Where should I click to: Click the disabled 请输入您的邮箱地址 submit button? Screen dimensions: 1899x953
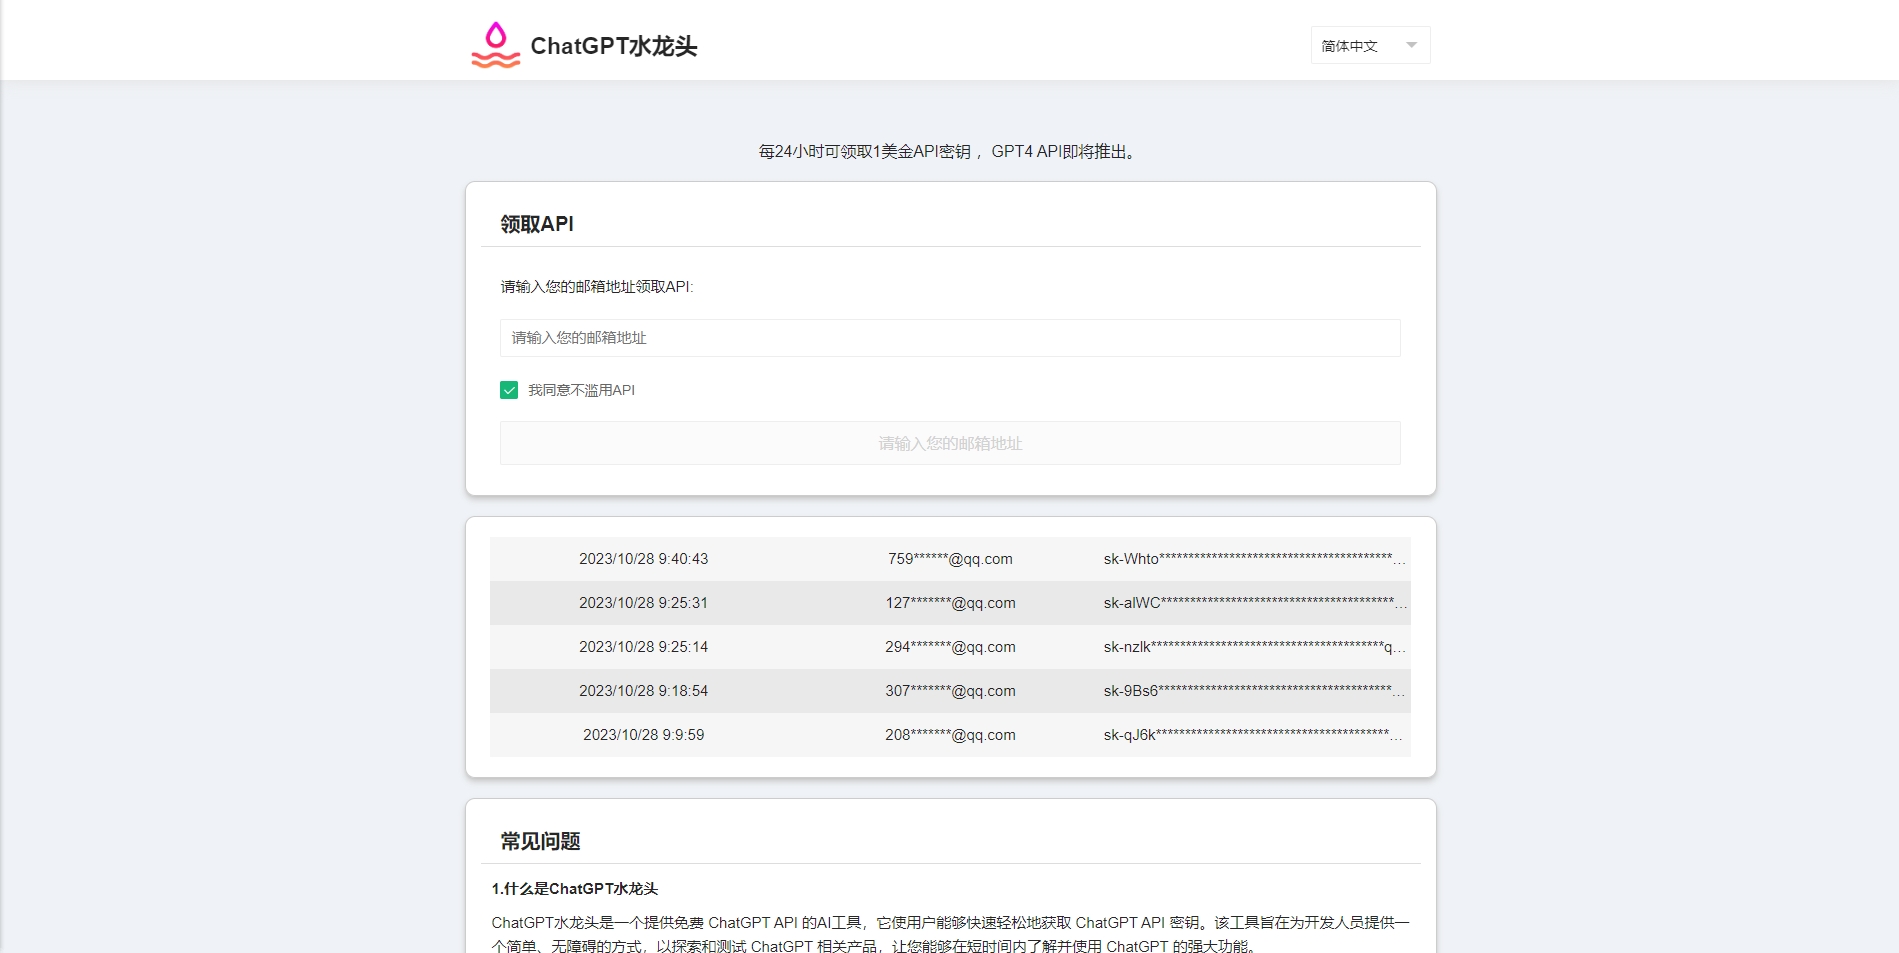[950, 443]
